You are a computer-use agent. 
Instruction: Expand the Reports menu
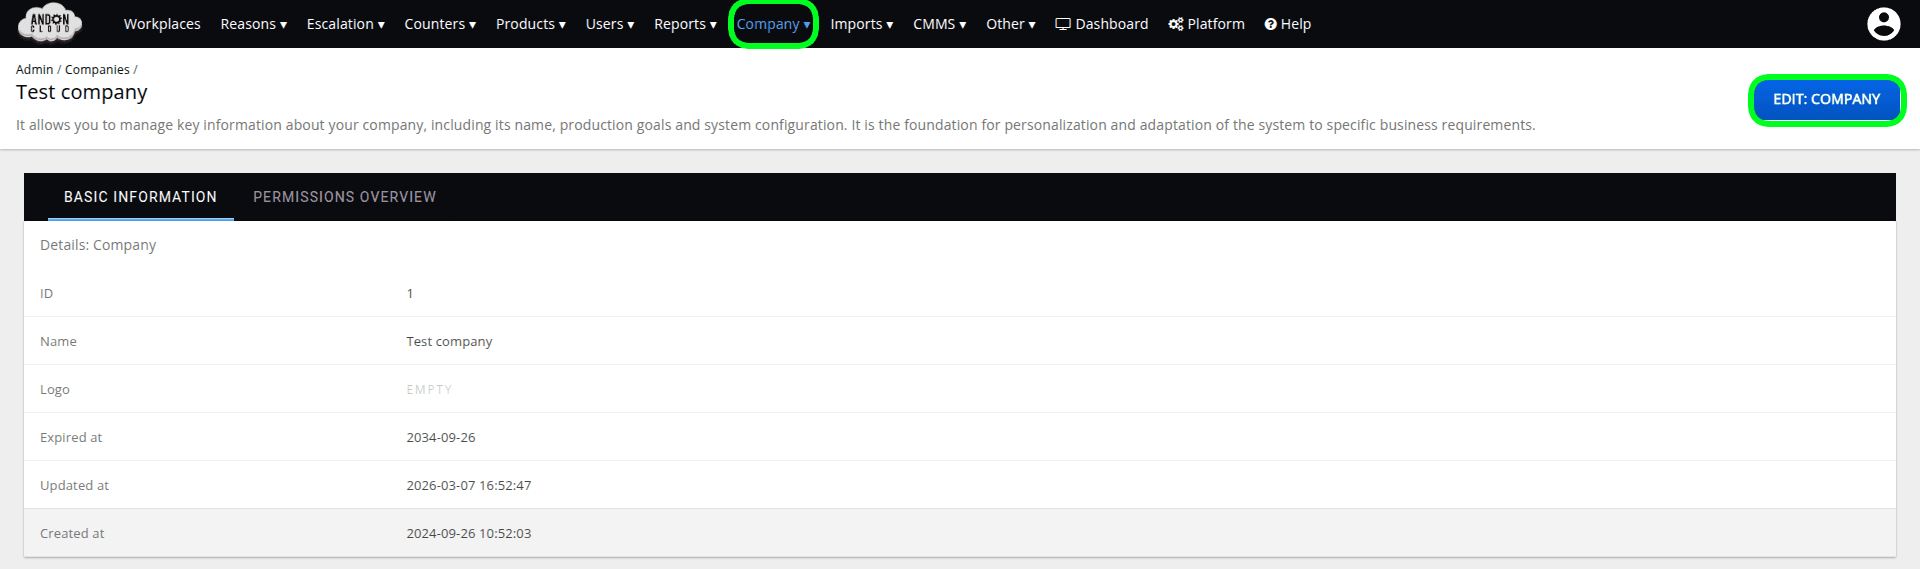685,24
